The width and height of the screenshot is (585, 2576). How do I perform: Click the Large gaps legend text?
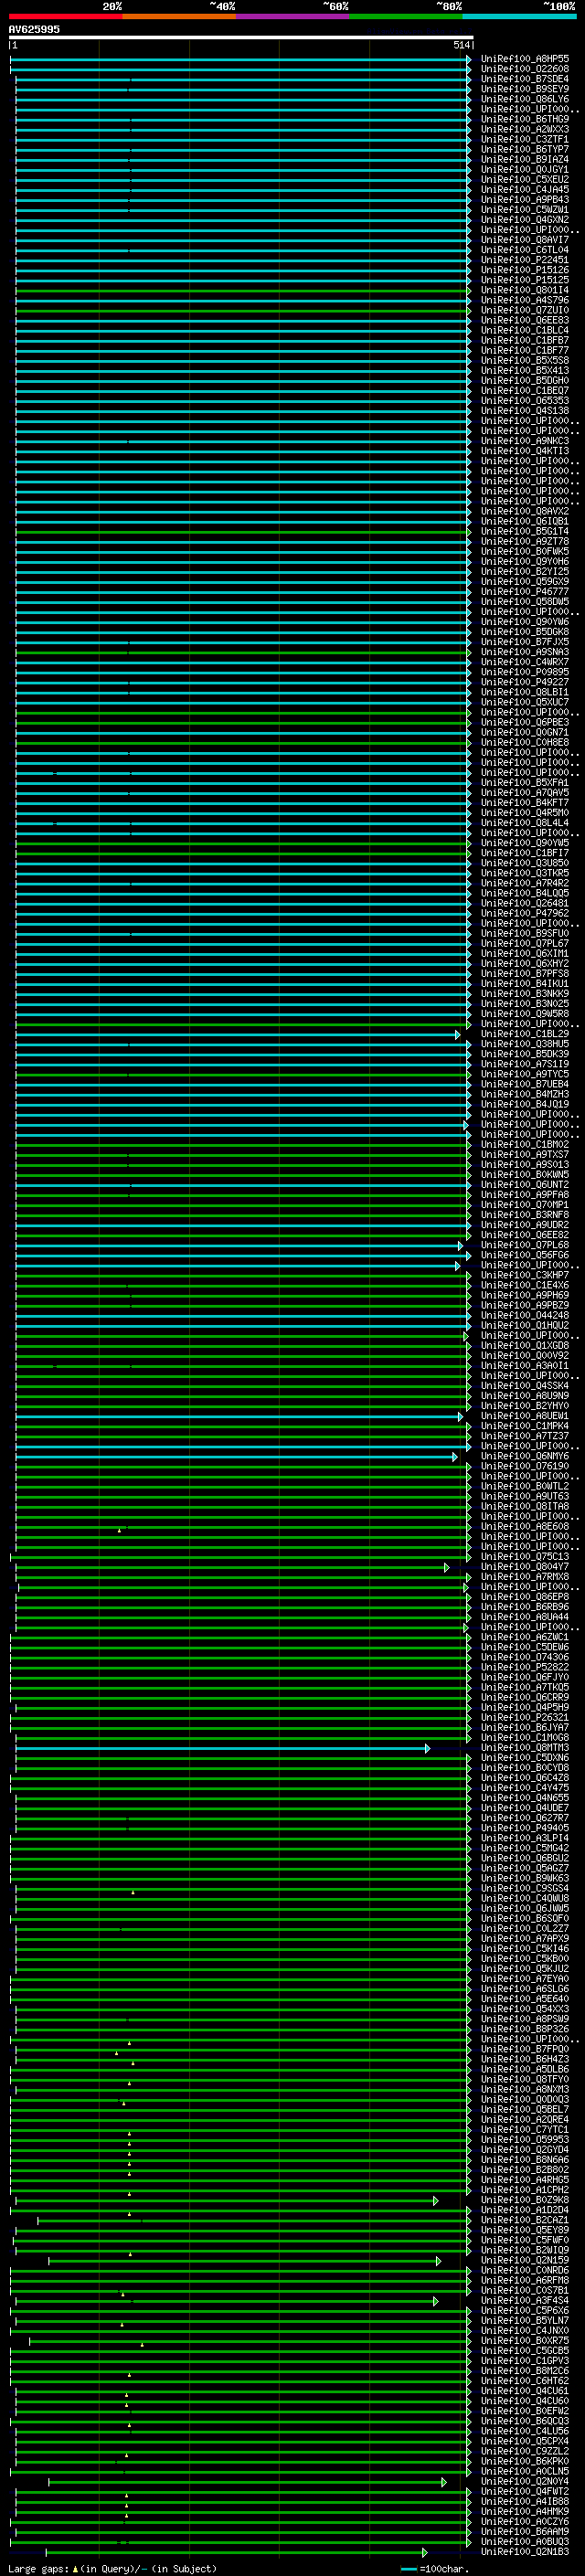pyautogui.click(x=112, y=2568)
